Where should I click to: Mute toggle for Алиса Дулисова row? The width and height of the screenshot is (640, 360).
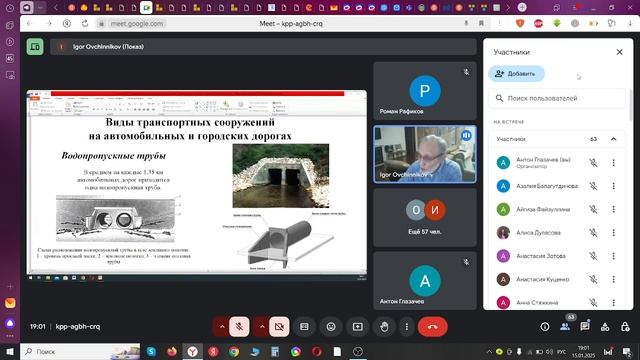click(593, 233)
